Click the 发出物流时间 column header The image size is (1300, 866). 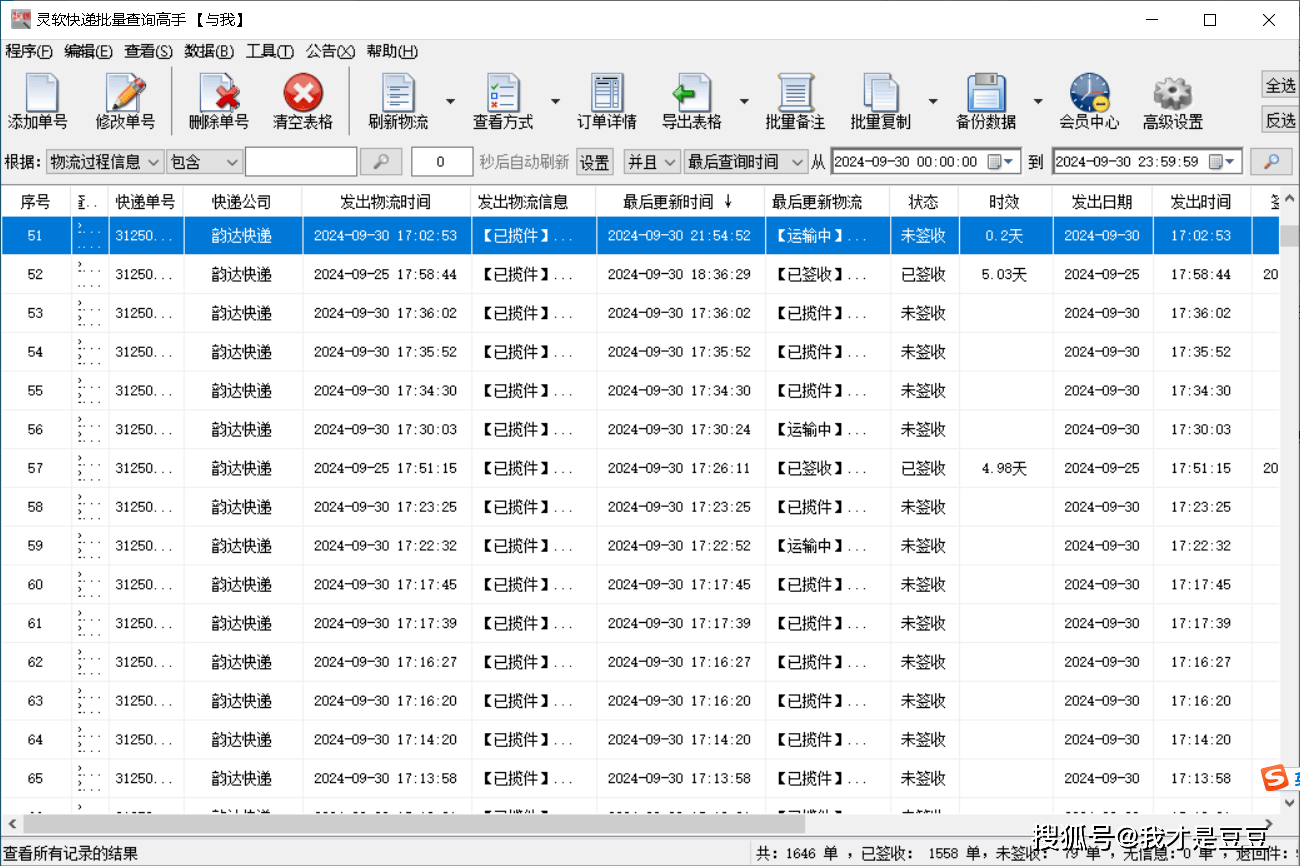tap(386, 202)
